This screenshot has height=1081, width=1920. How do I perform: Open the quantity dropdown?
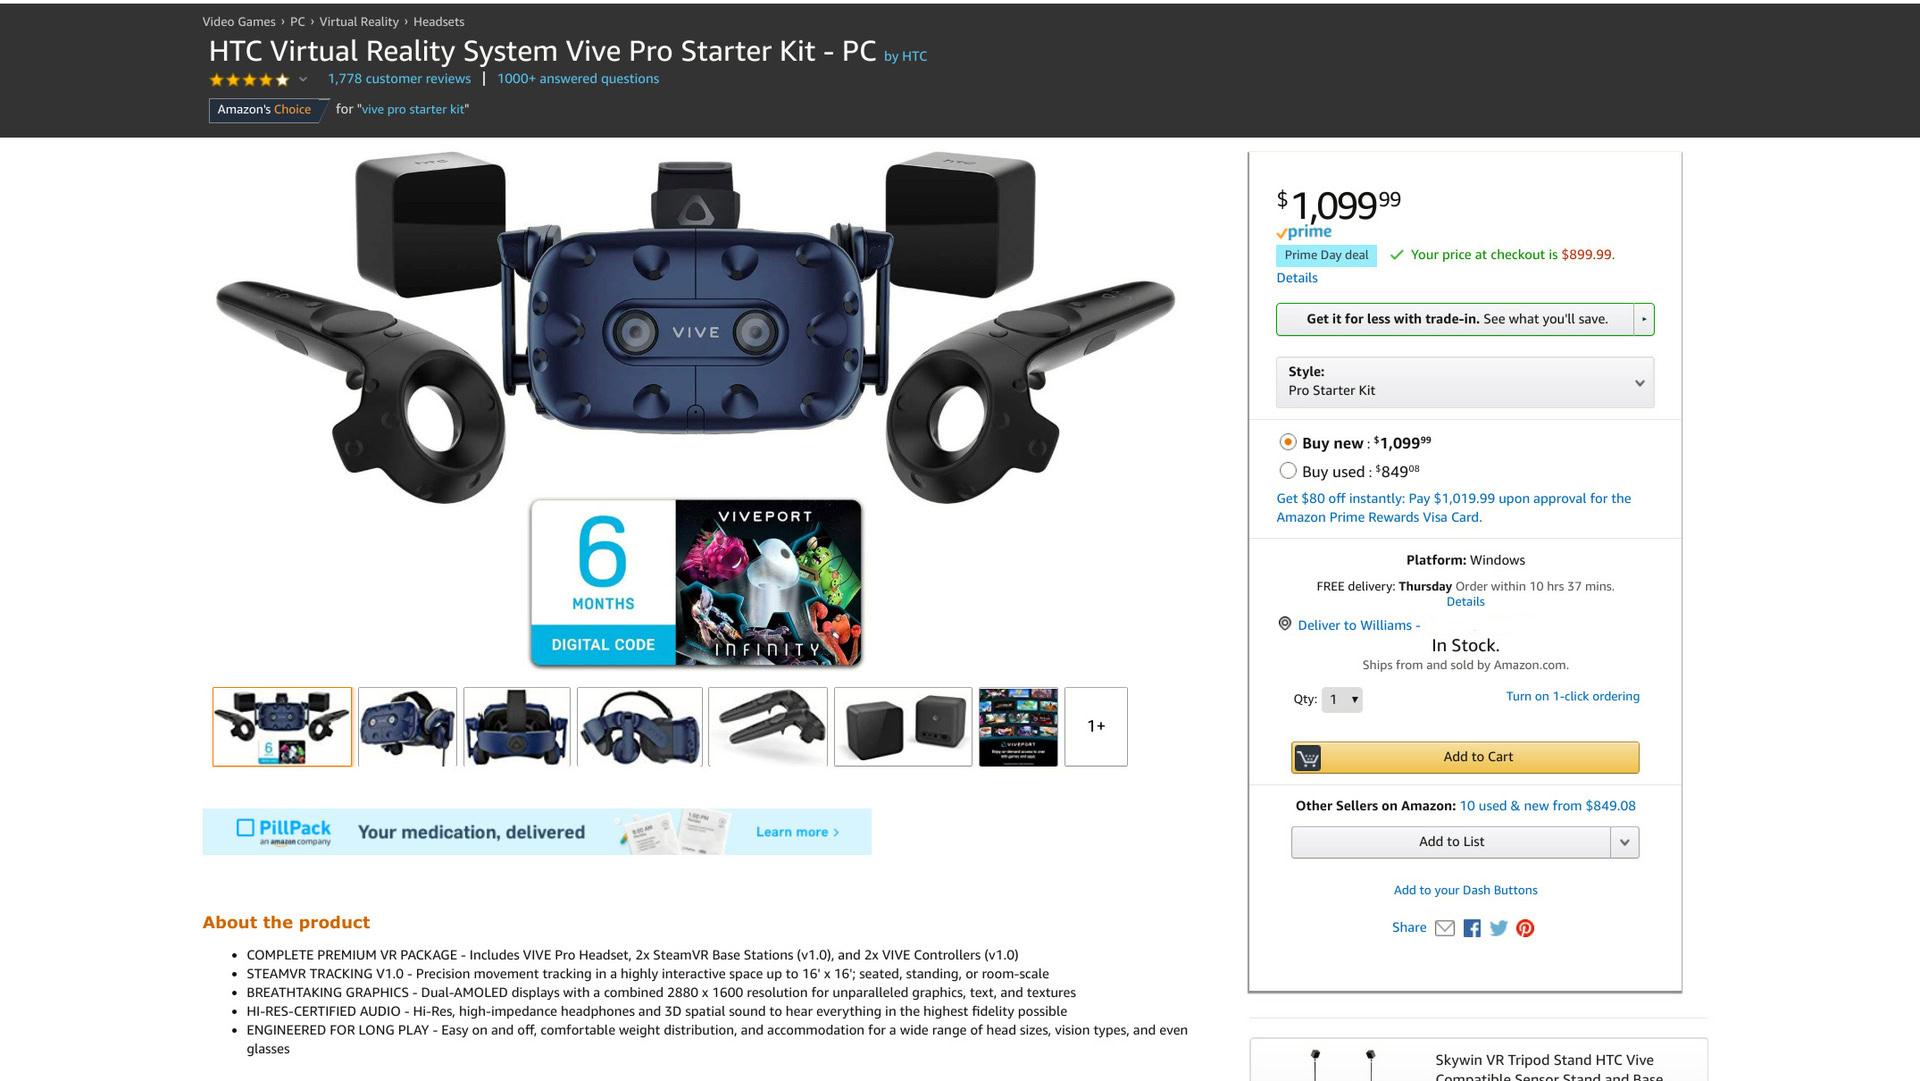(1342, 699)
